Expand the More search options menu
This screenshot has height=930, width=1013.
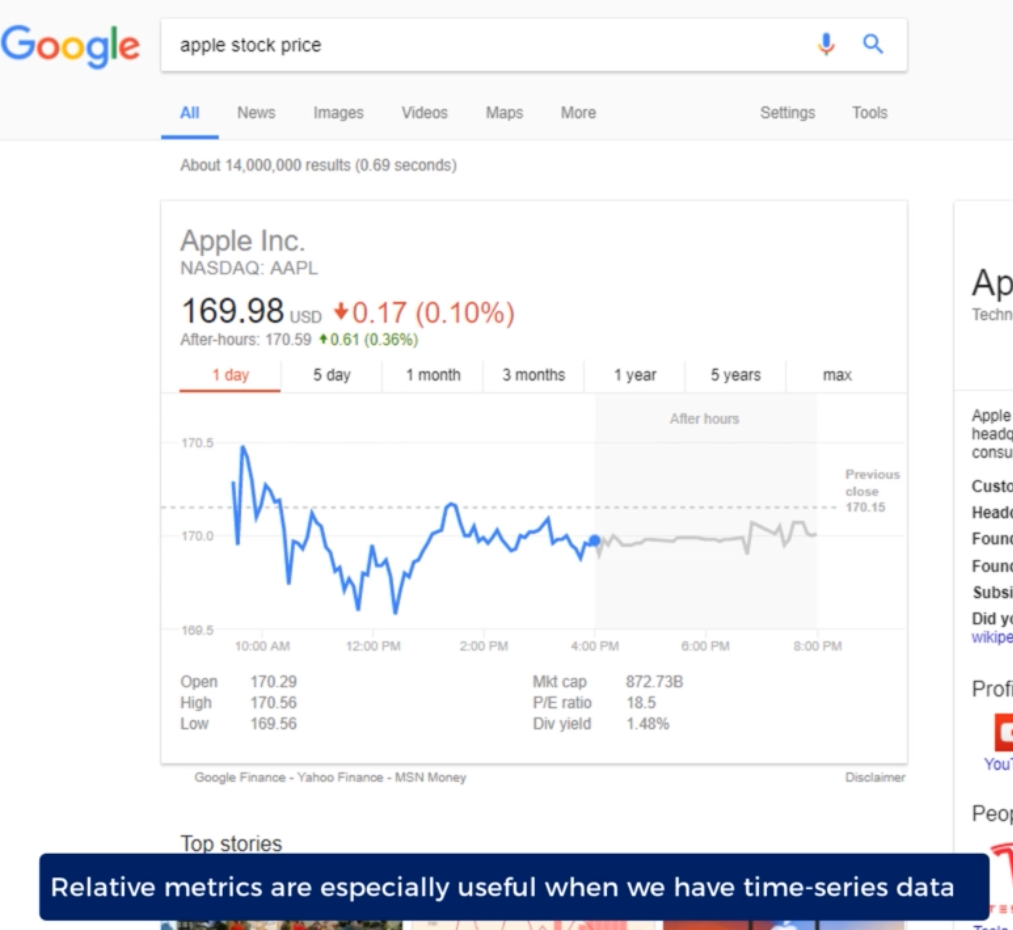pos(578,113)
